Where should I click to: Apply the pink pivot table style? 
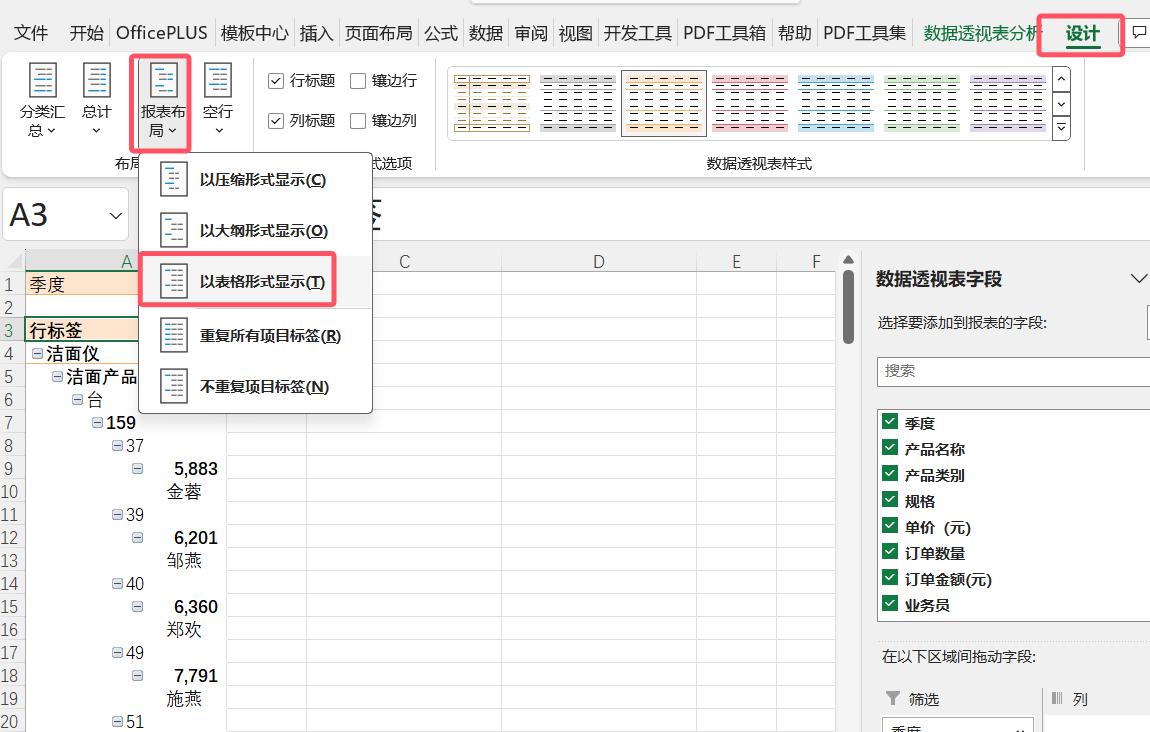click(750, 103)
